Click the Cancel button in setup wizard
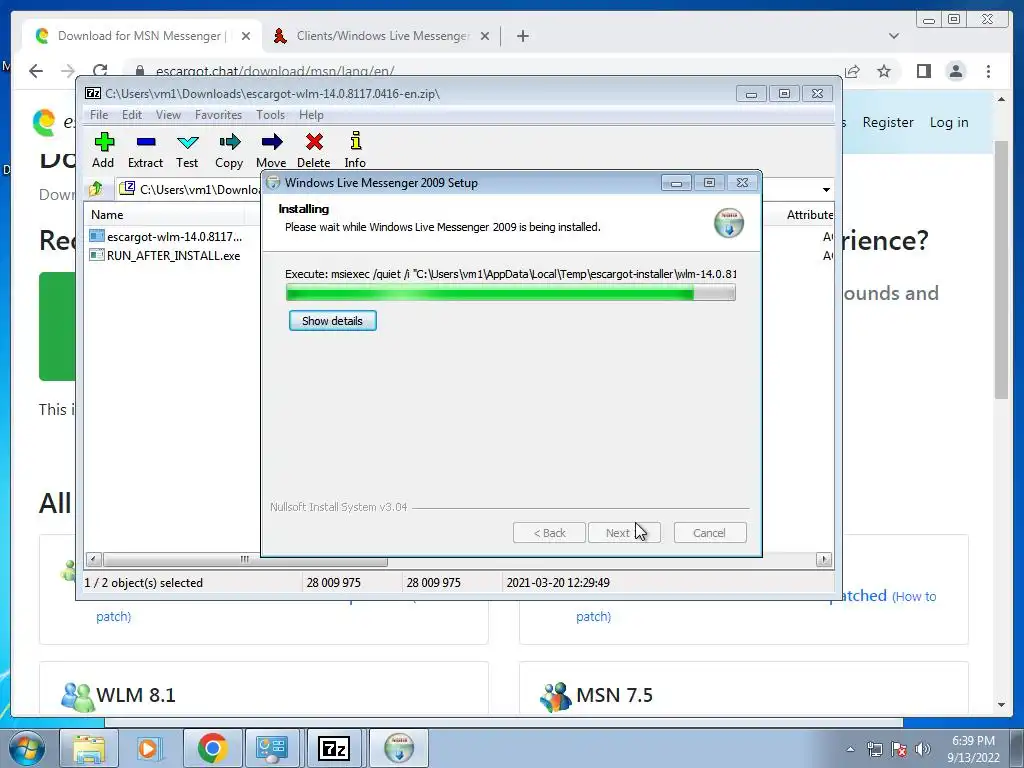 click(x=709, y=533)
